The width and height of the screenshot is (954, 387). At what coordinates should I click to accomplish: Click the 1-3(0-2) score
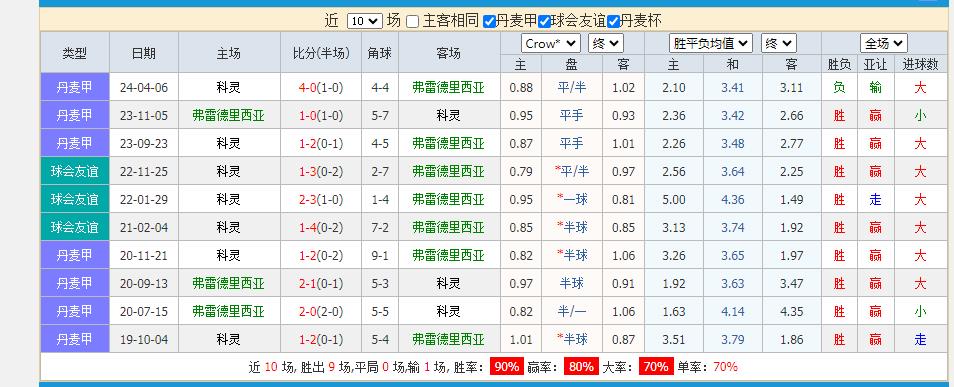pos(321,172)
